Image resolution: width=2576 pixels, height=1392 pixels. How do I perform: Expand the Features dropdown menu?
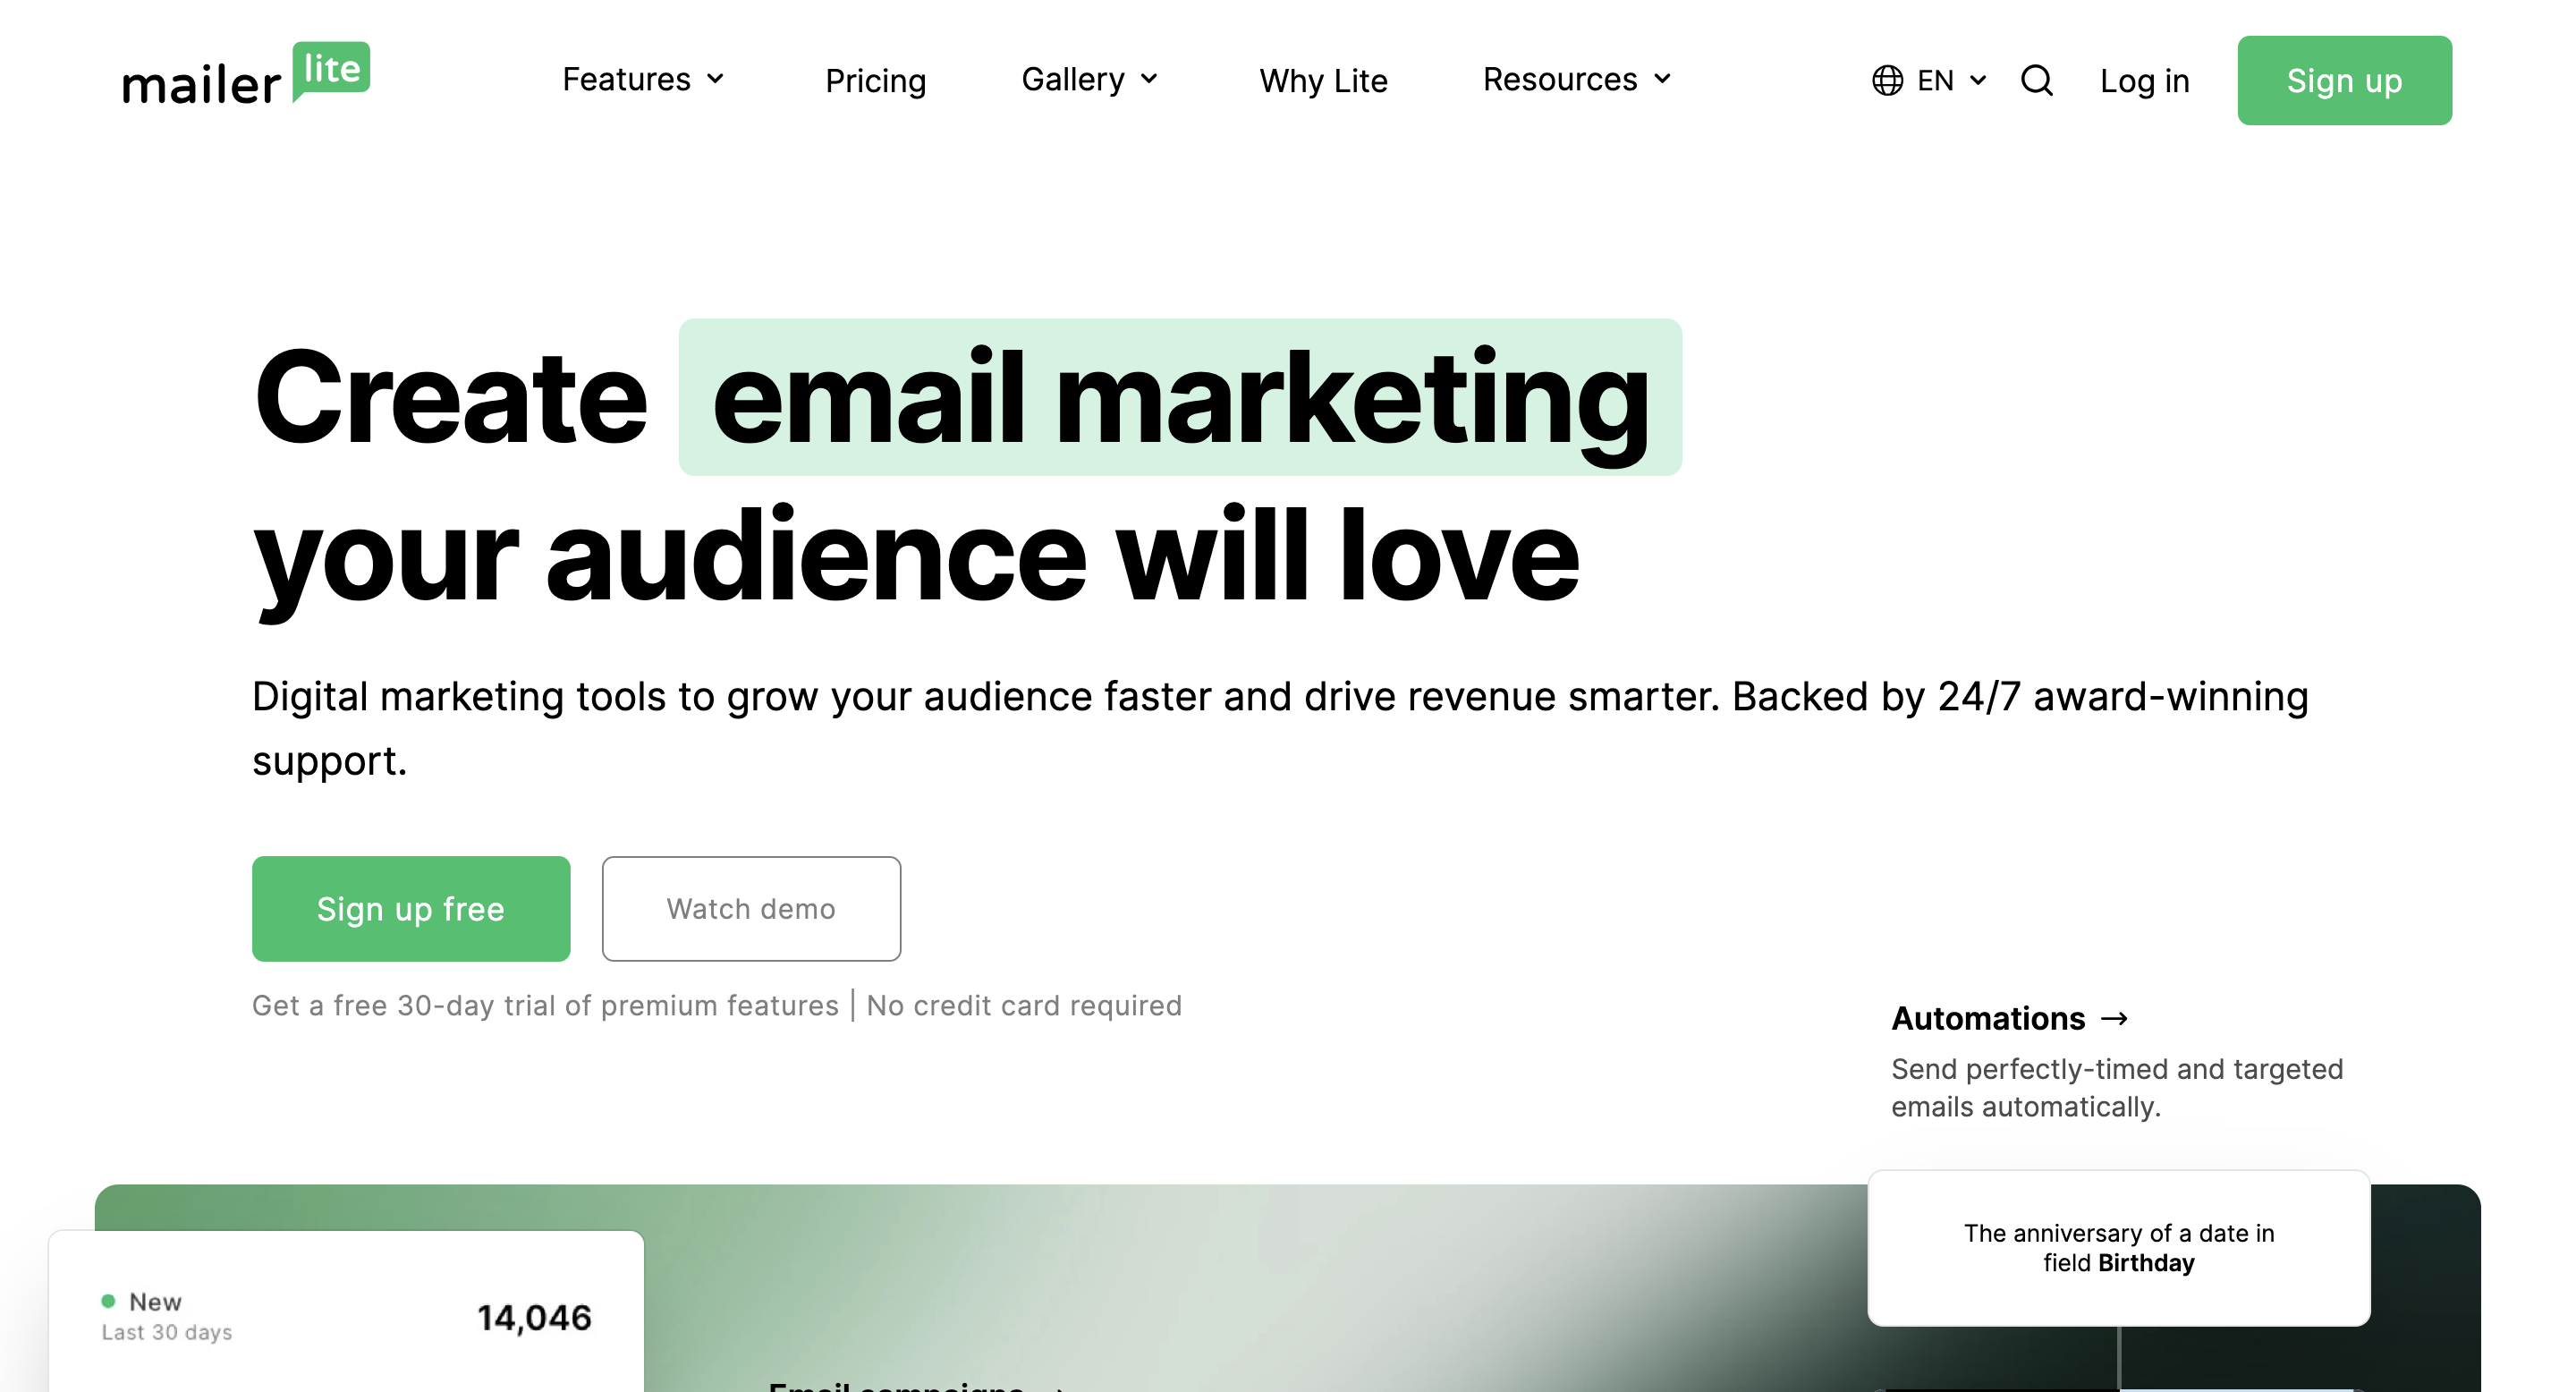point(643,79)
